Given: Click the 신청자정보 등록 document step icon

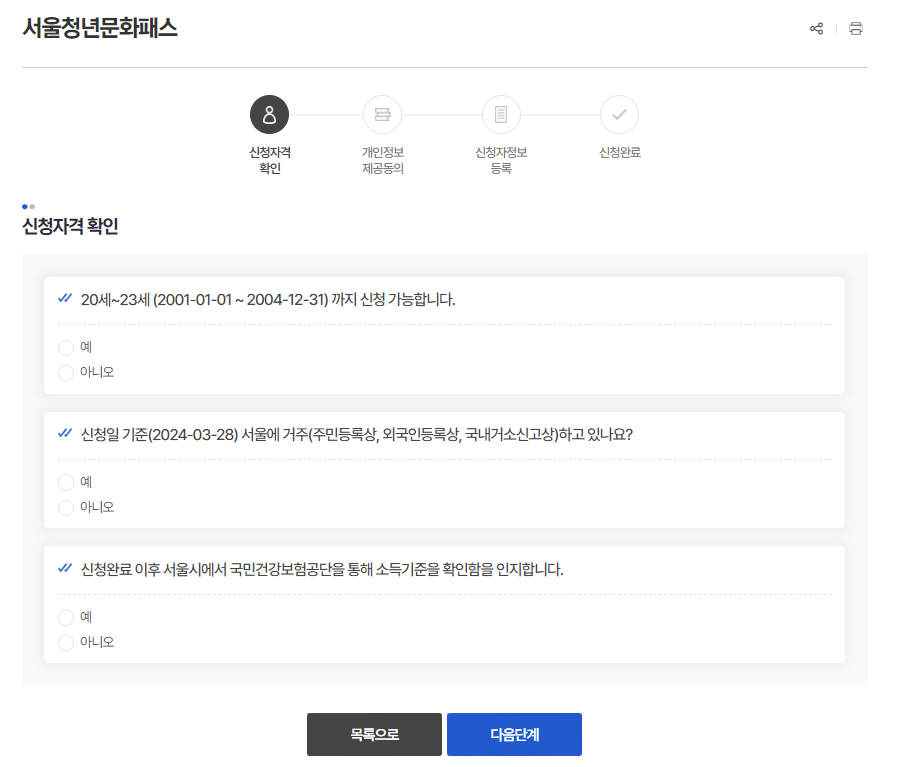Looking at the screenshot, I should (x=501, y=115).
